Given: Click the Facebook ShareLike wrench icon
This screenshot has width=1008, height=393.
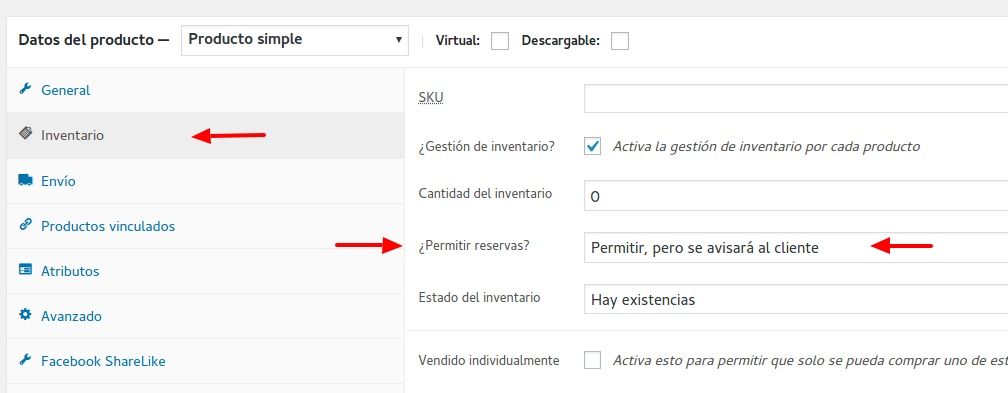Looking at the screenshot, I should click(x=26, y=360).
